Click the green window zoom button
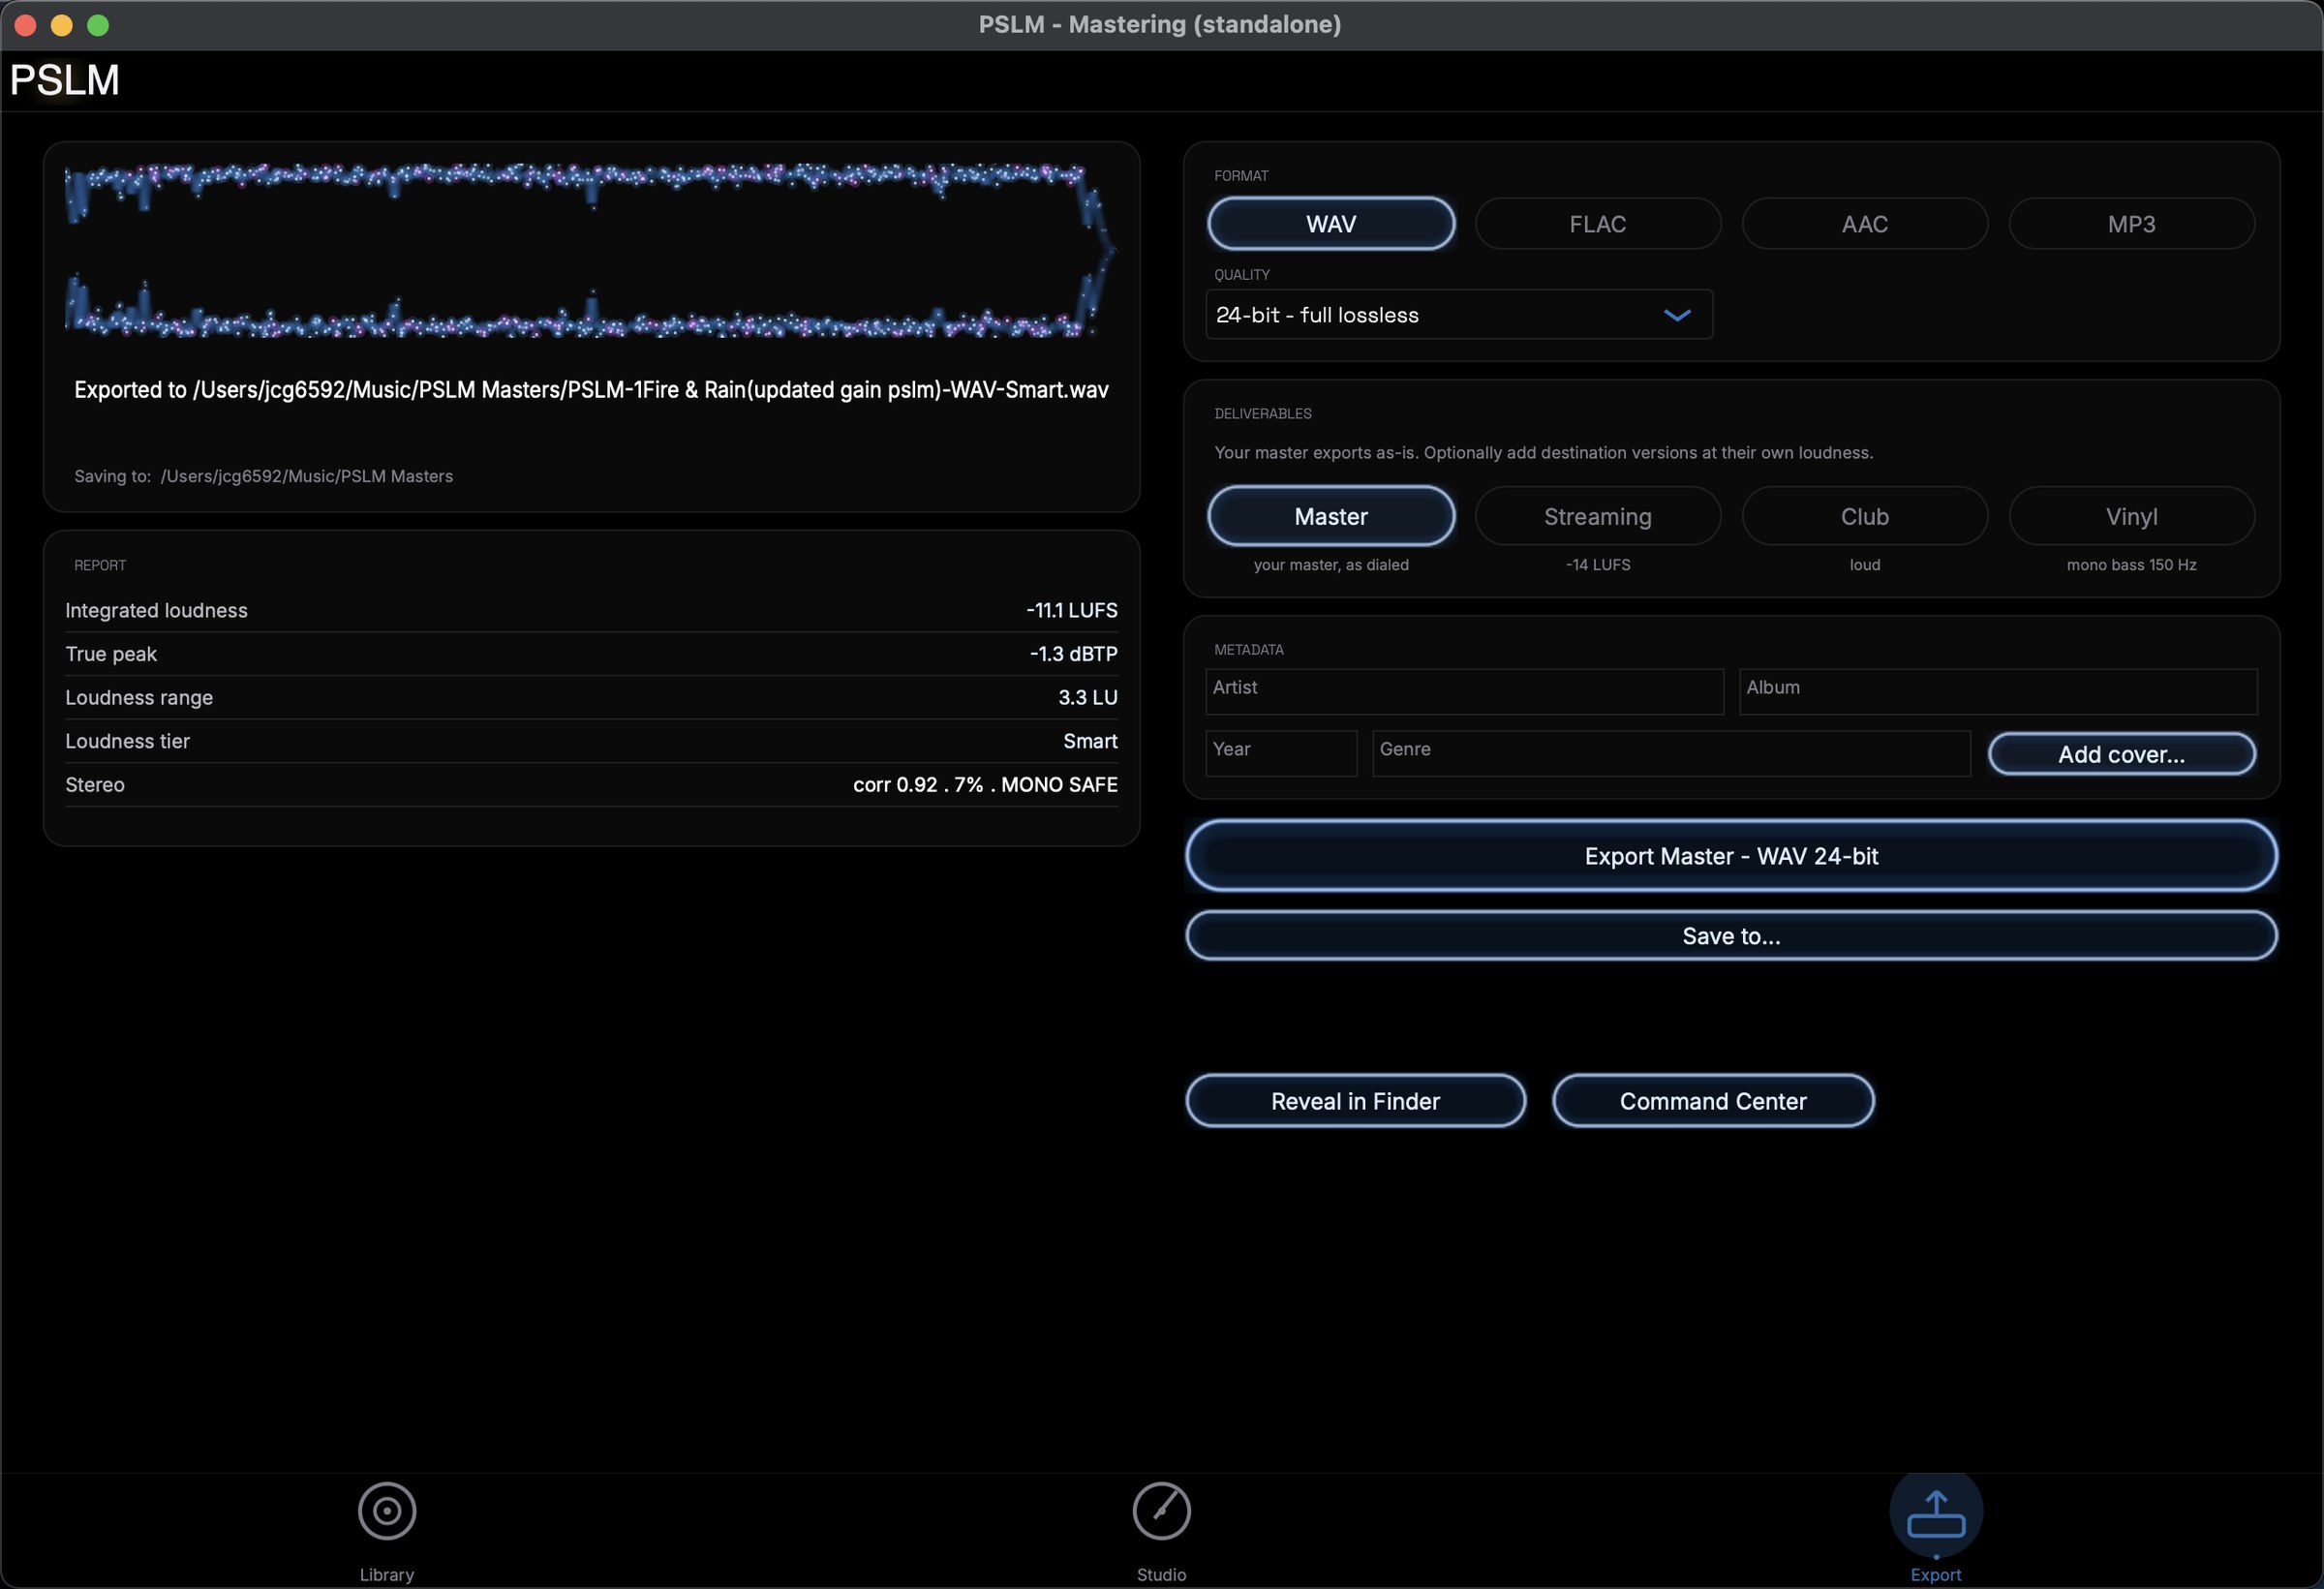The width and height of the screenshot is (2324, 1589). coord(98,25)
